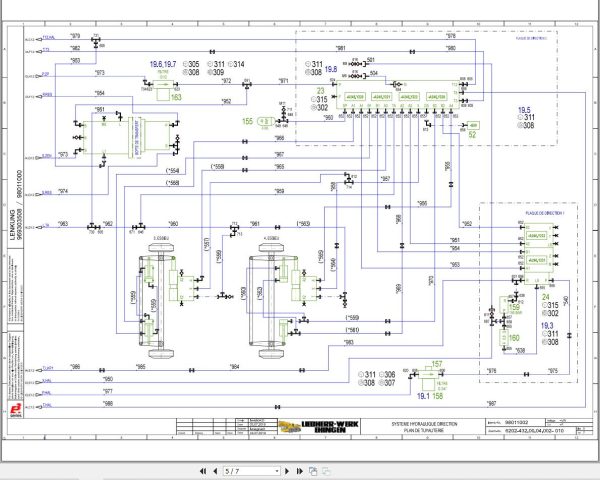Viewport: 600px width, 480px height.
Task: Go to the first page
Action: coord(203,471)
